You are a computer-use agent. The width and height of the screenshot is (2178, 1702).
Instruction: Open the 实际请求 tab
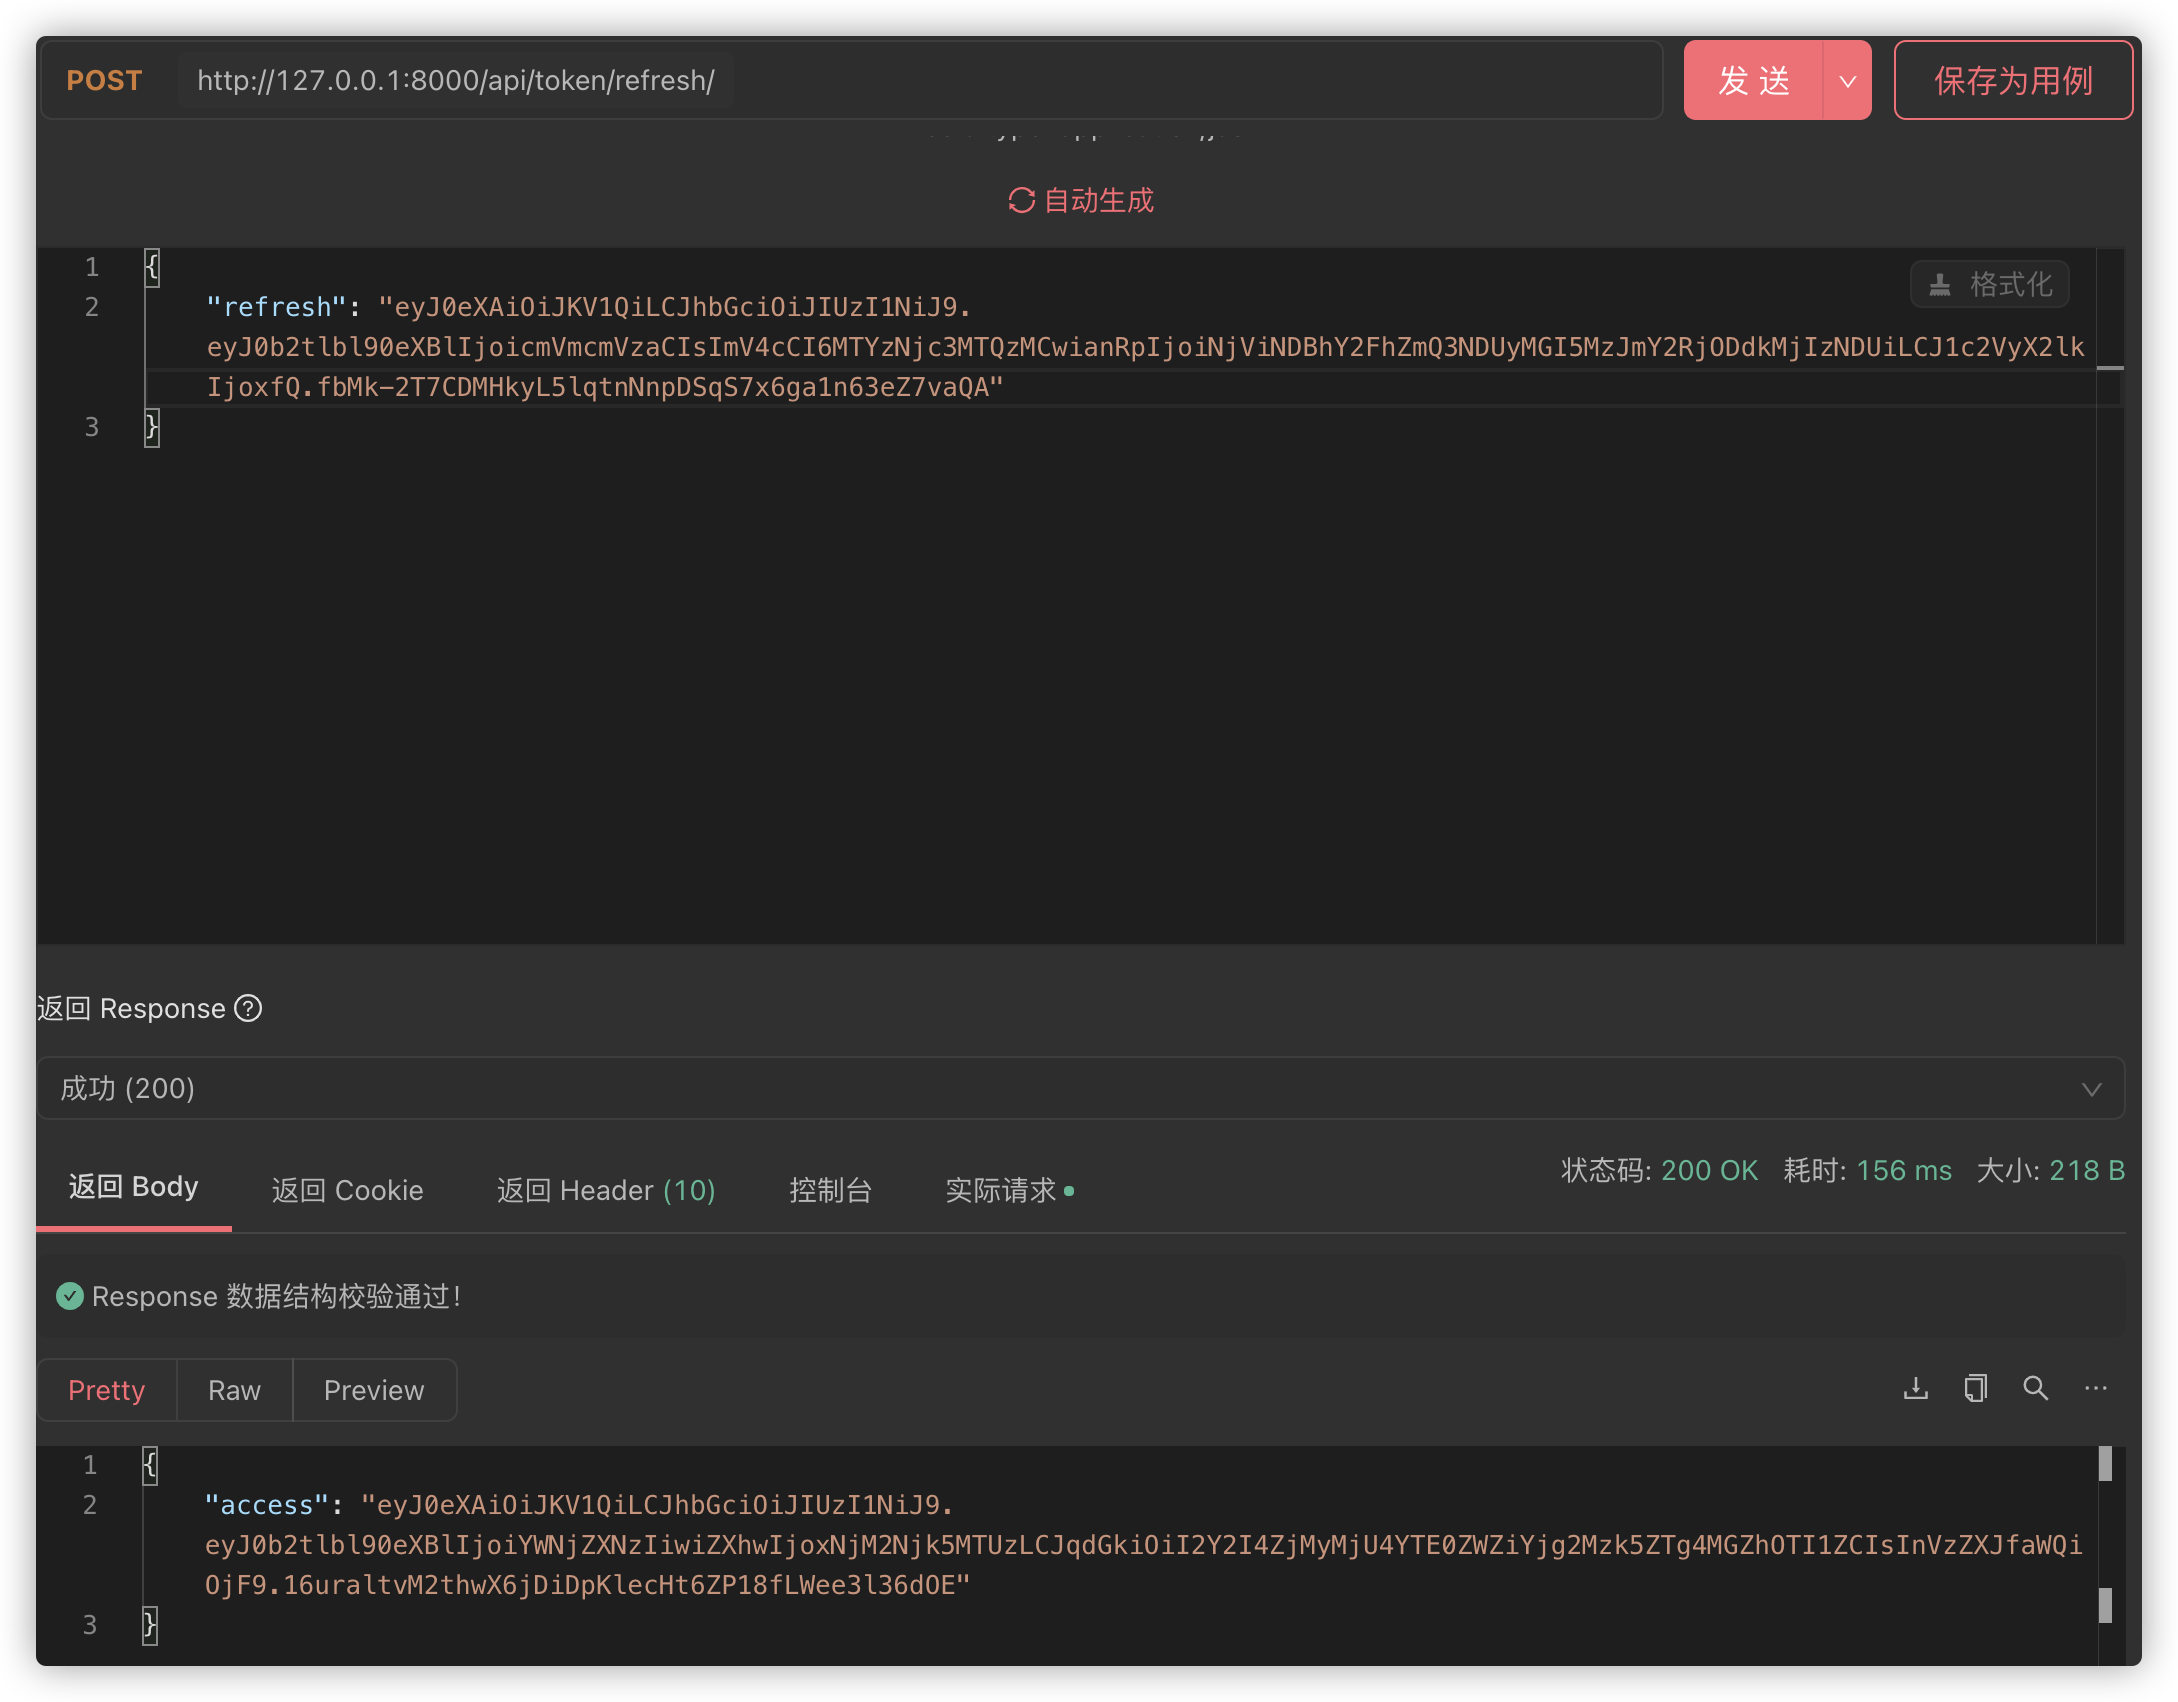(1003, 1190)
